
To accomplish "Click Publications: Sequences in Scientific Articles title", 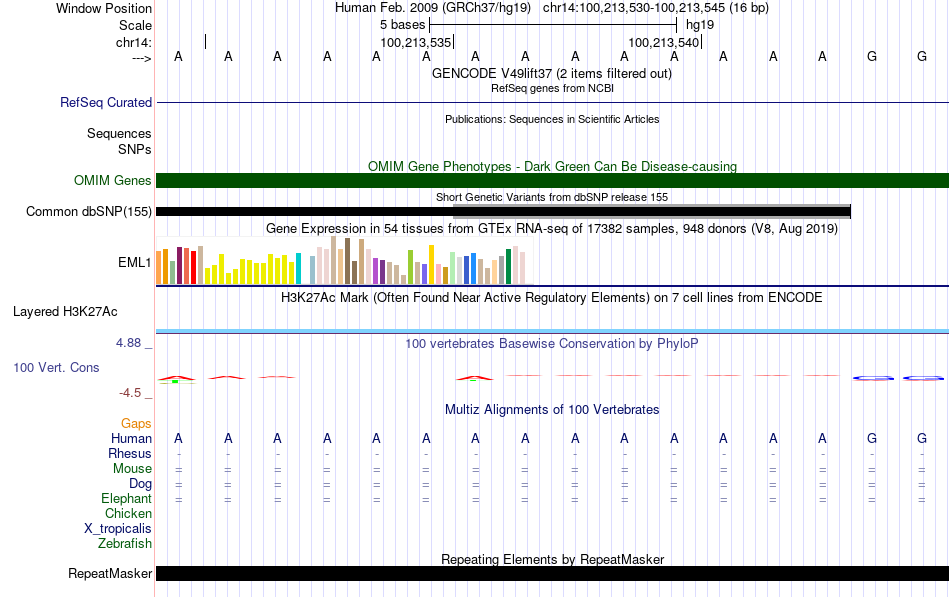I will (552, 119).
